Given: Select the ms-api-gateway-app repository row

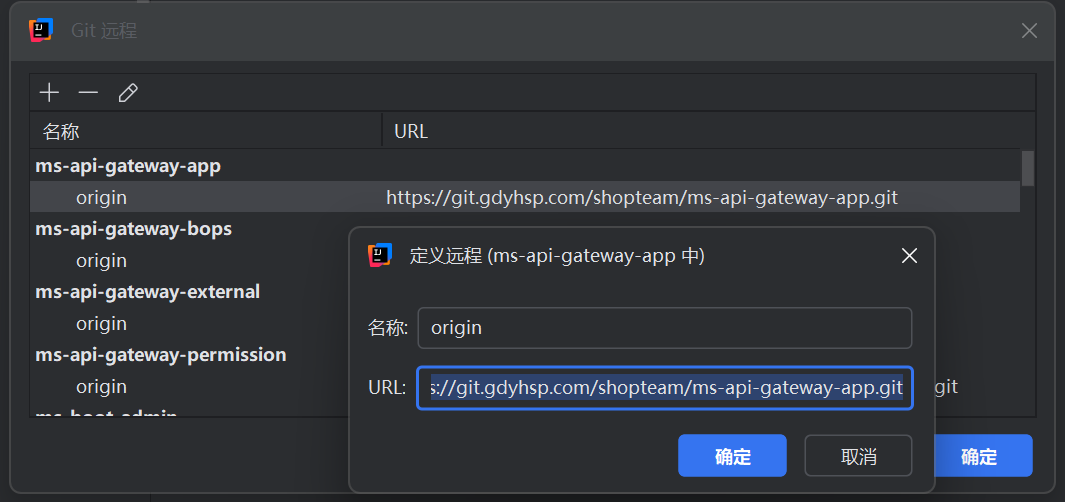Looking at the screenshot, I should (x=128, y=166).
